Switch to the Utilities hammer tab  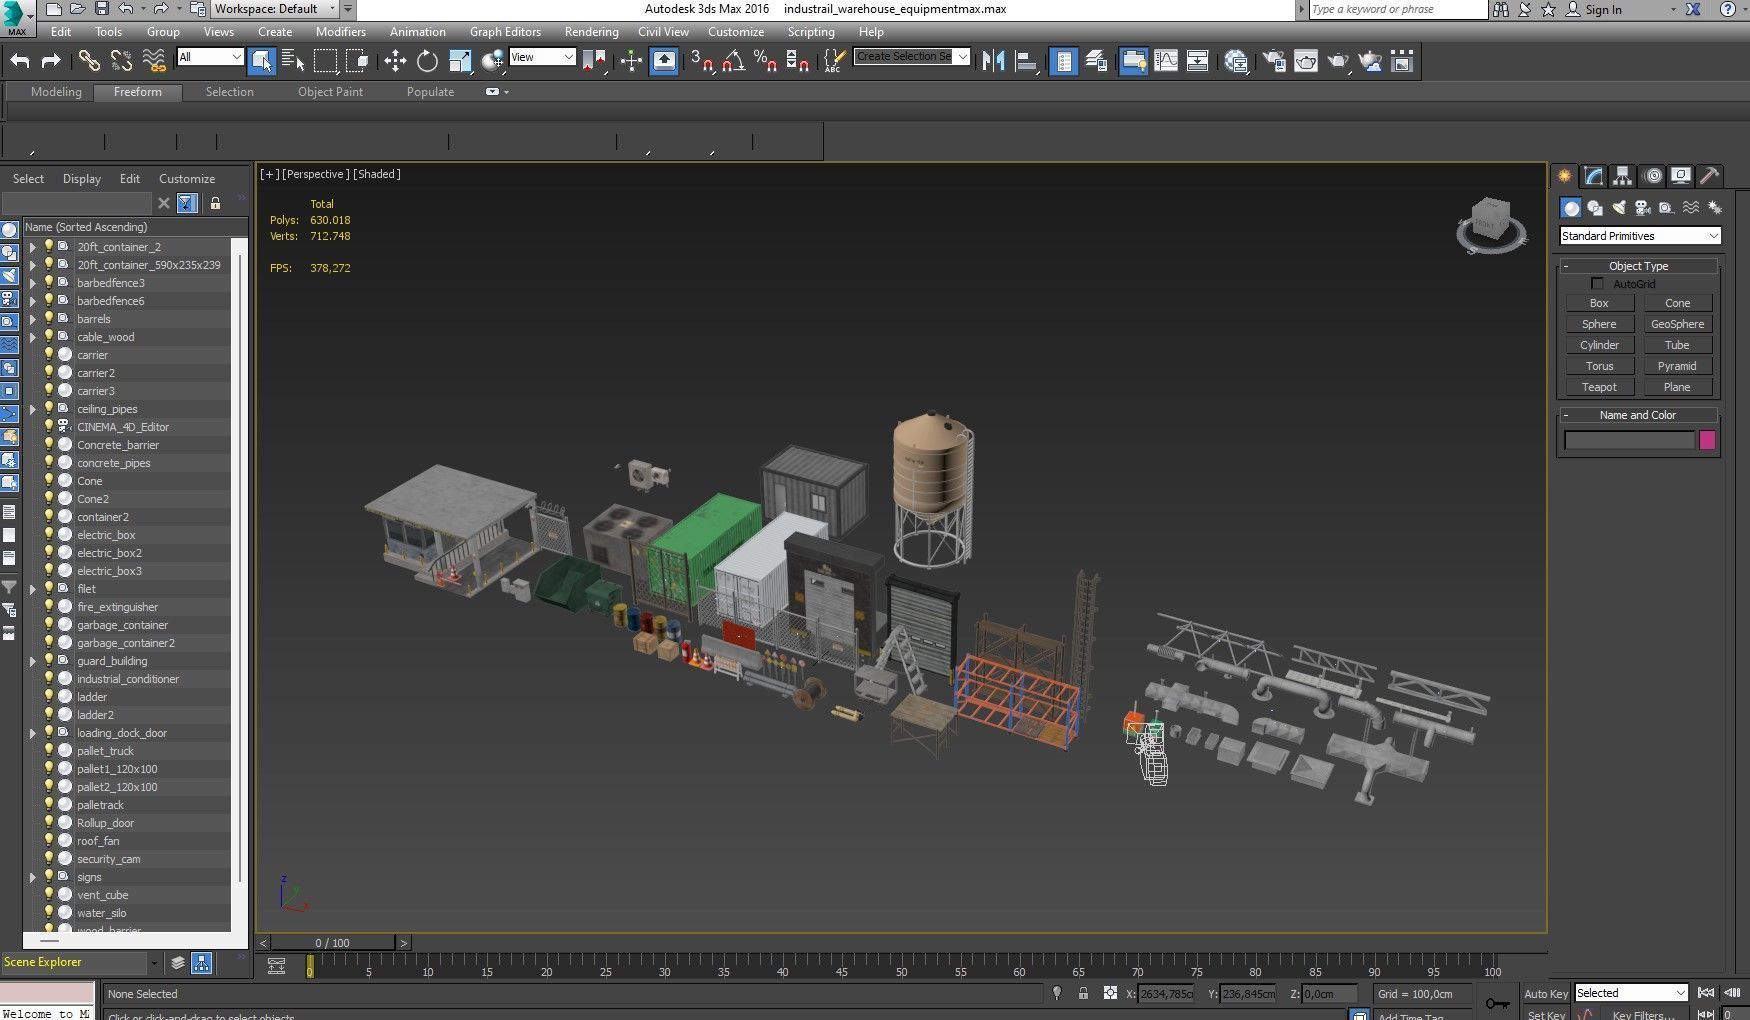click(x=1711, y=176)
